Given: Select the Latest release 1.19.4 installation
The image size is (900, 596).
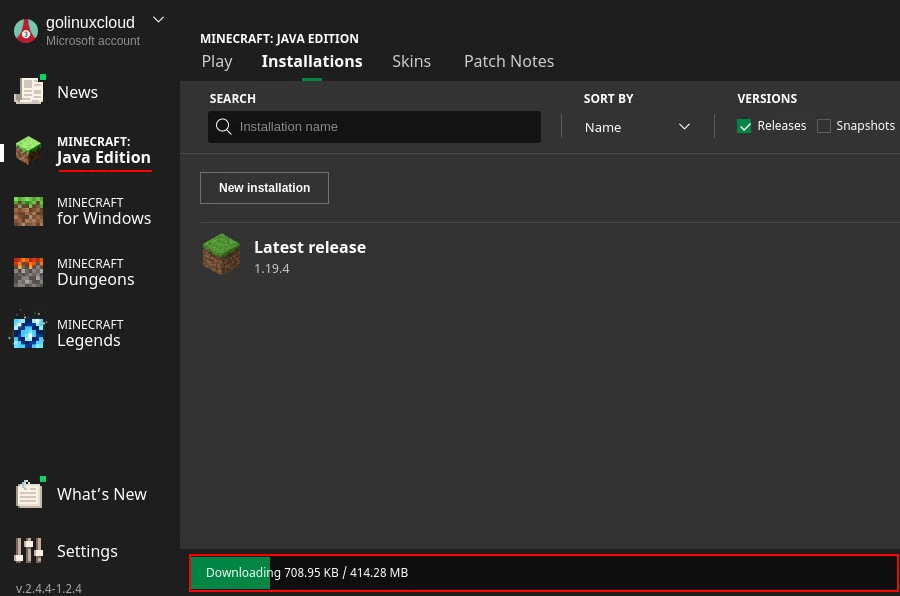Looking at the screenshot, I should pyautogui.click(x=310, y=256).
